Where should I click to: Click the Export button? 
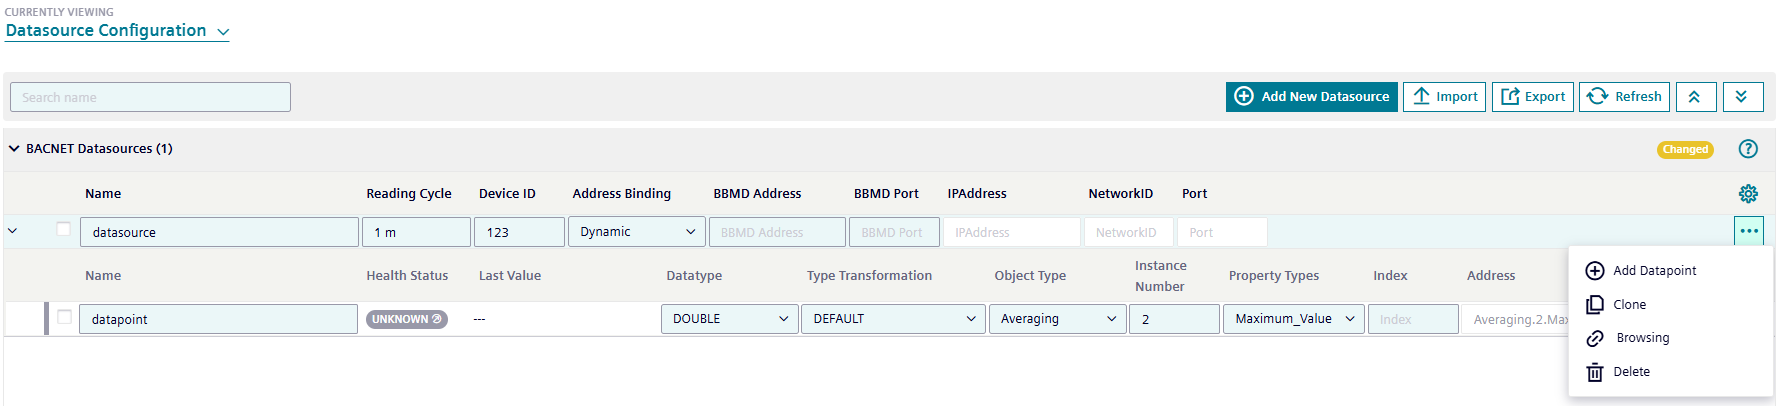click(x=1533, y=97)
